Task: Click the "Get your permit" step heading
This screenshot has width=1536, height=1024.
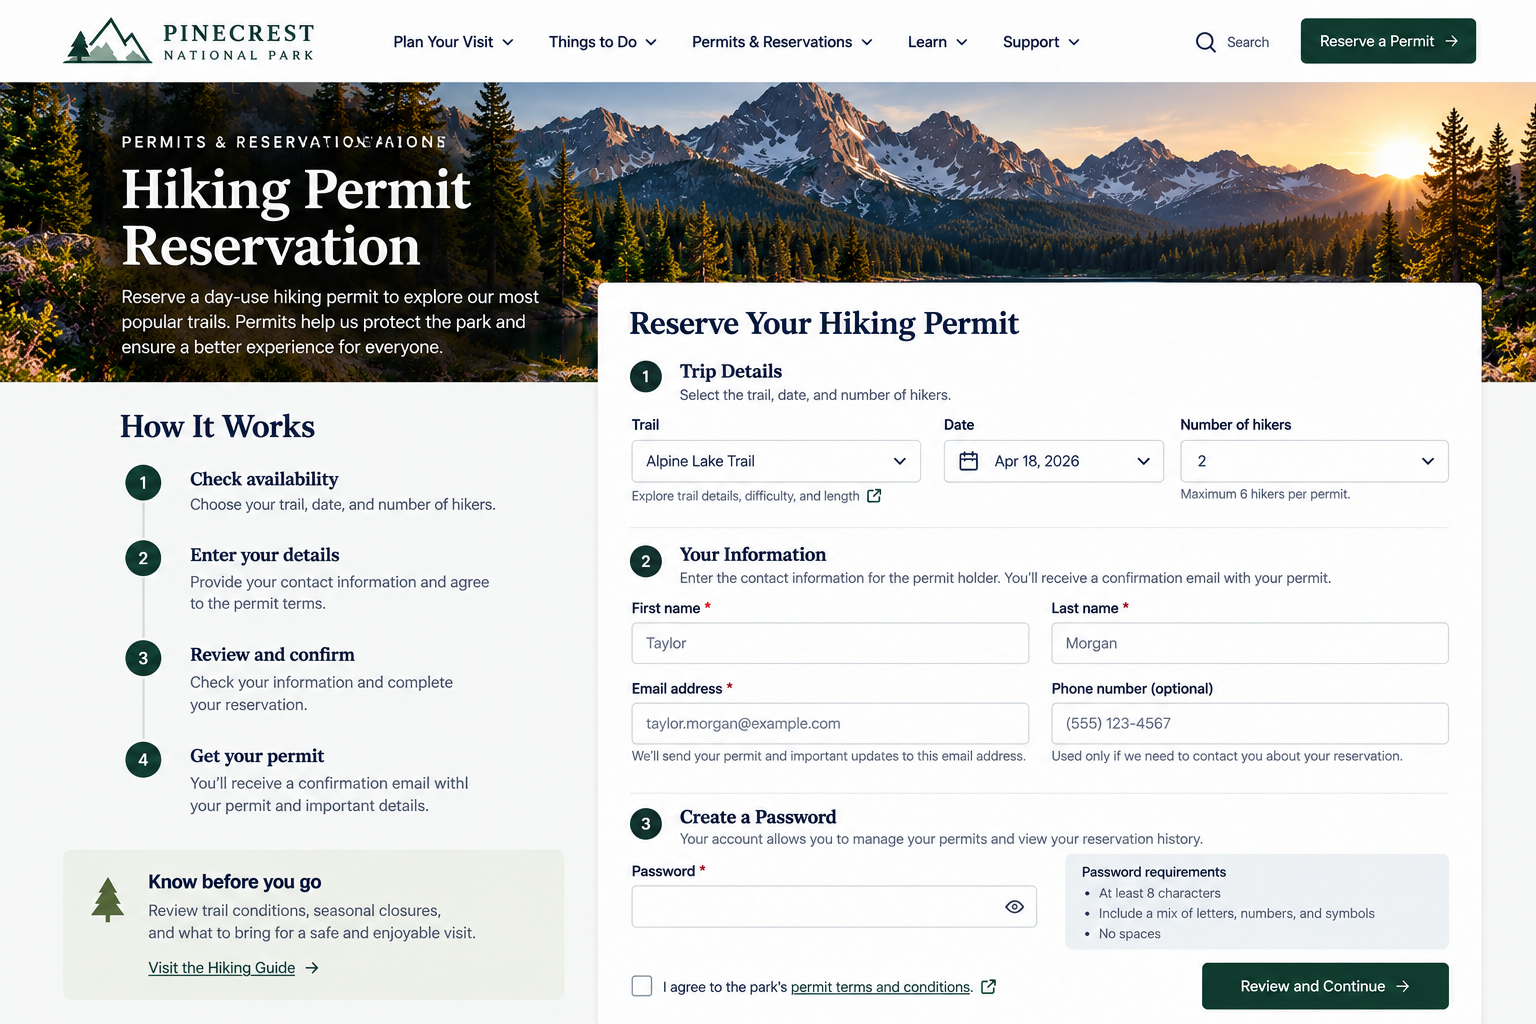Action: coord(257,756)
